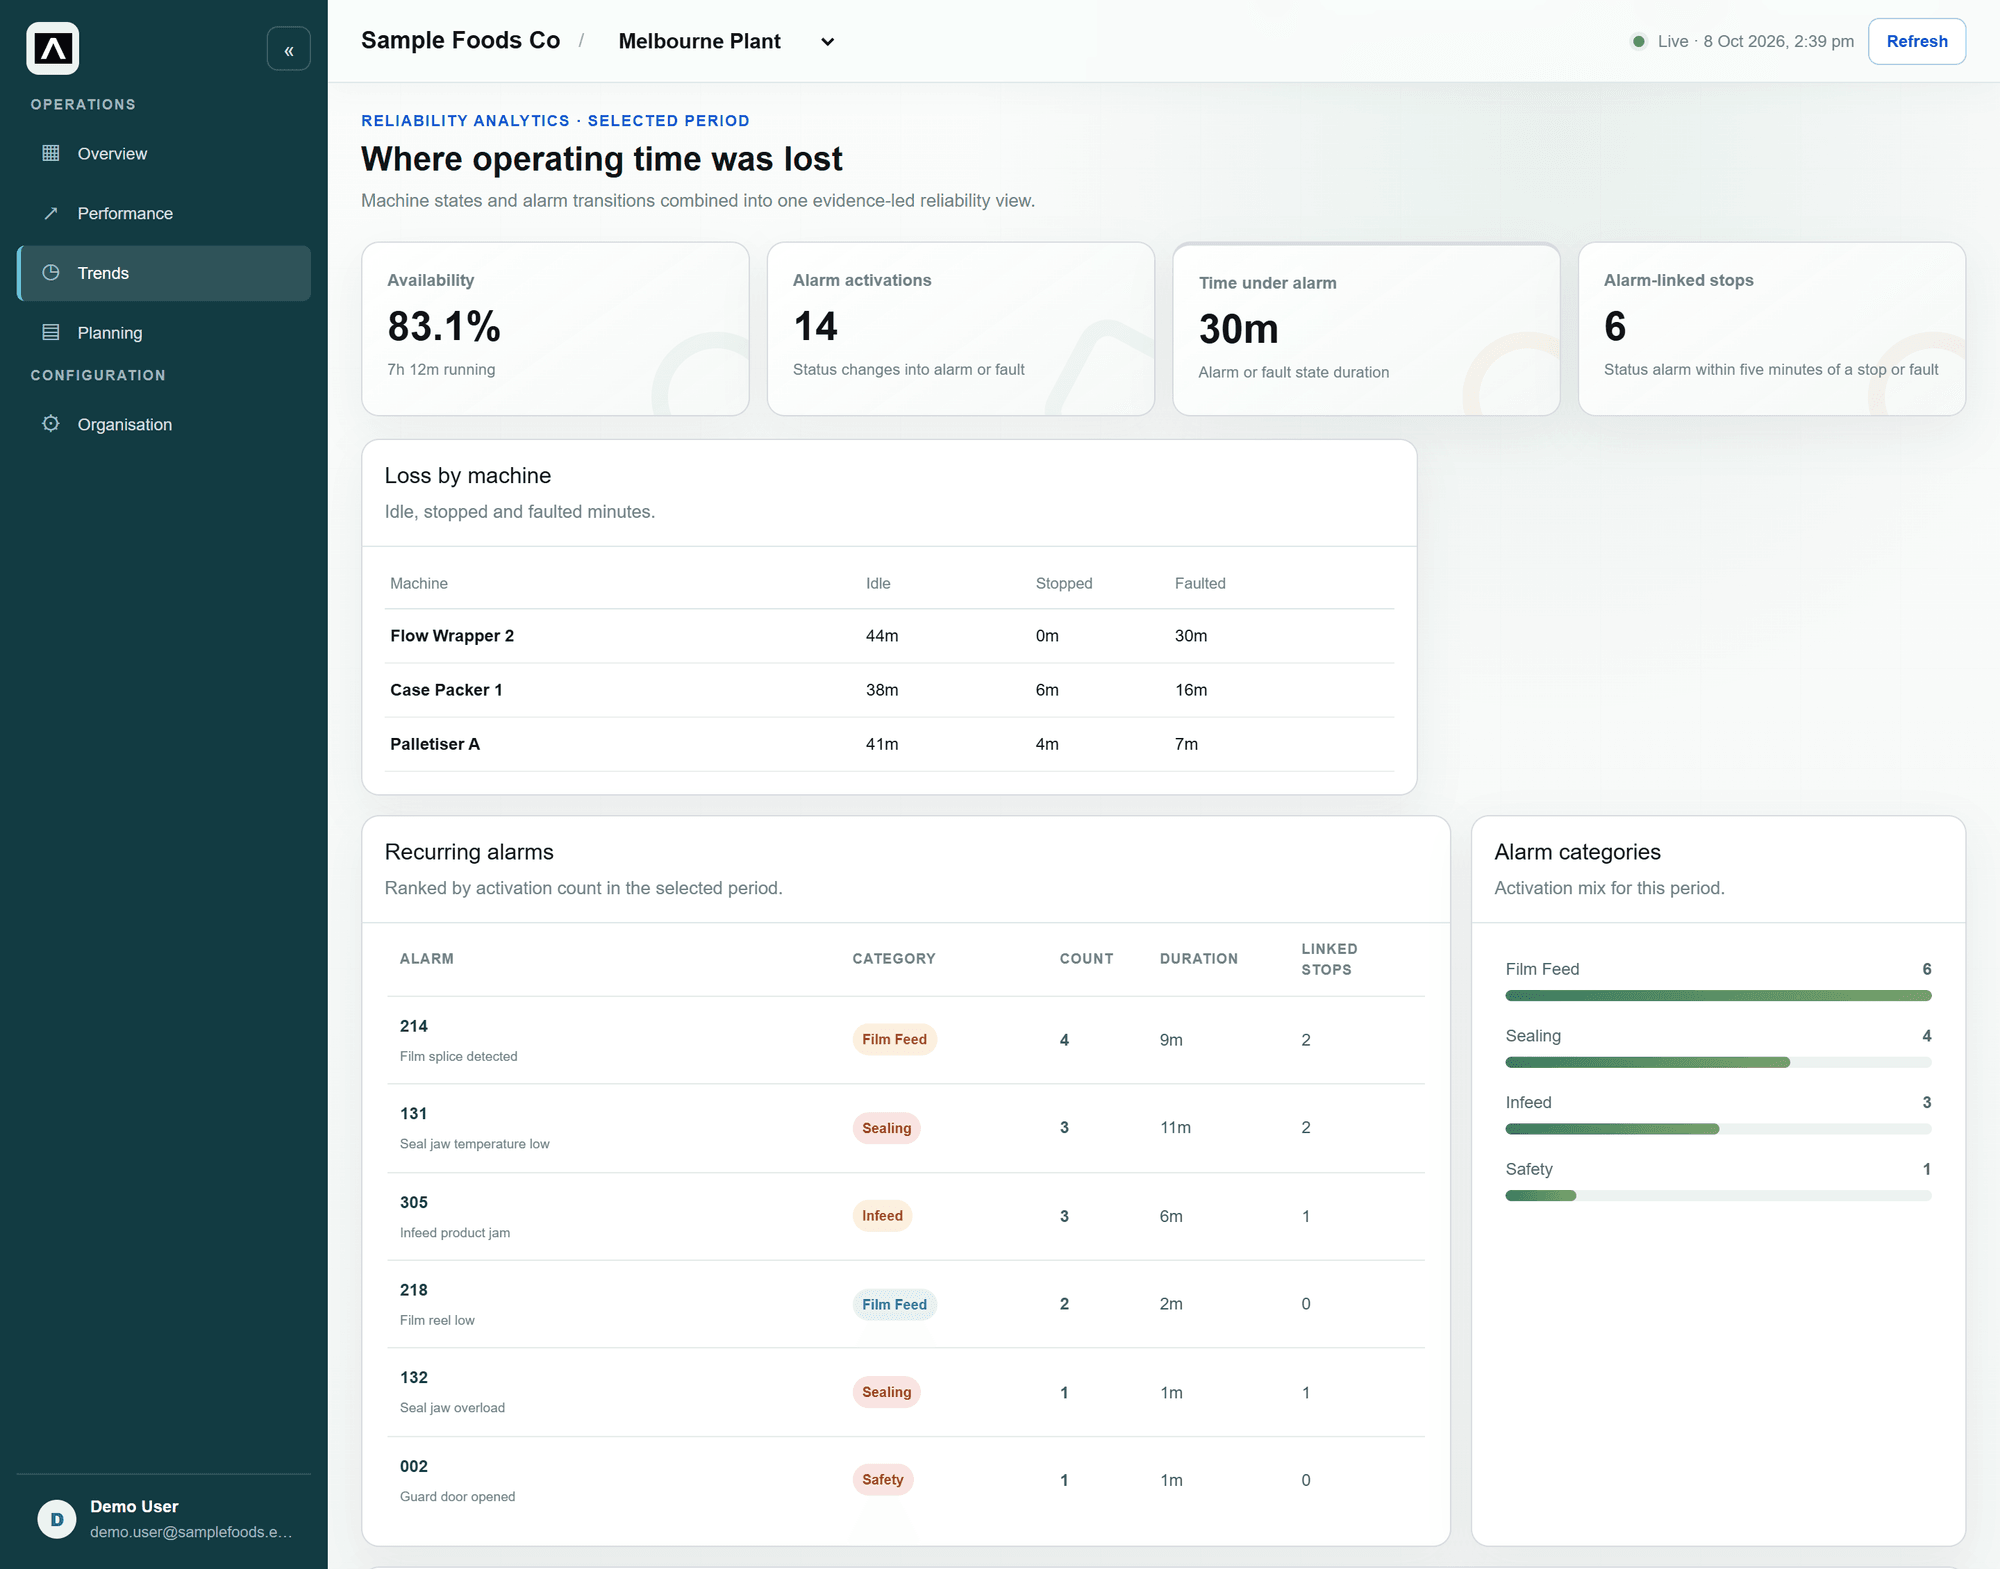Click the Count column header

point(1086,958)
